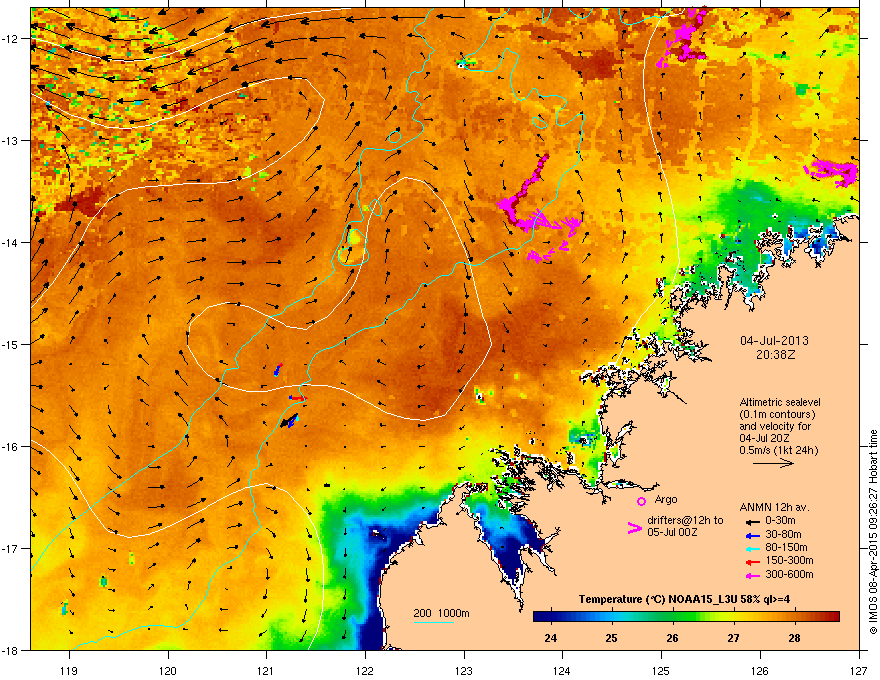Click the dark blue end of the color bar

[x=539, y=616]
